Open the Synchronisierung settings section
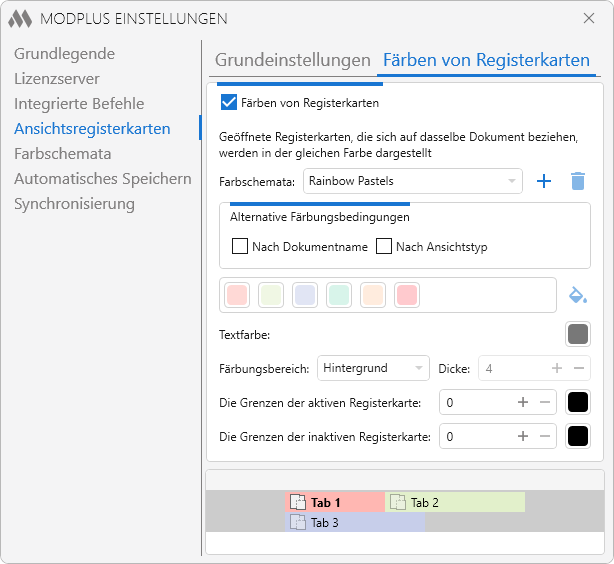 74,204
